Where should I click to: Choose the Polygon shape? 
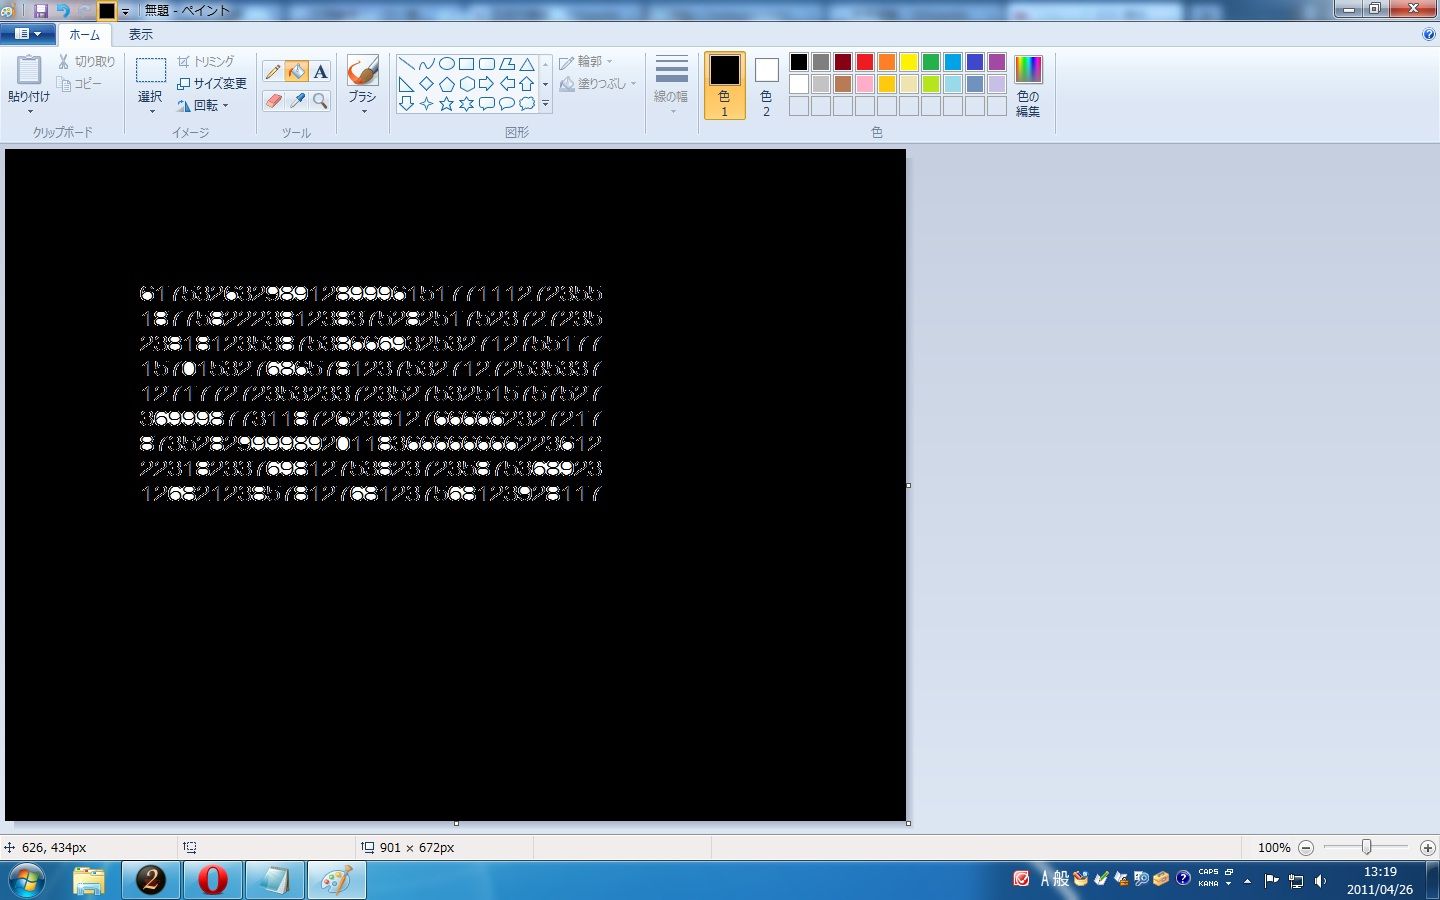pyautogui.click(x=507, y=64)
